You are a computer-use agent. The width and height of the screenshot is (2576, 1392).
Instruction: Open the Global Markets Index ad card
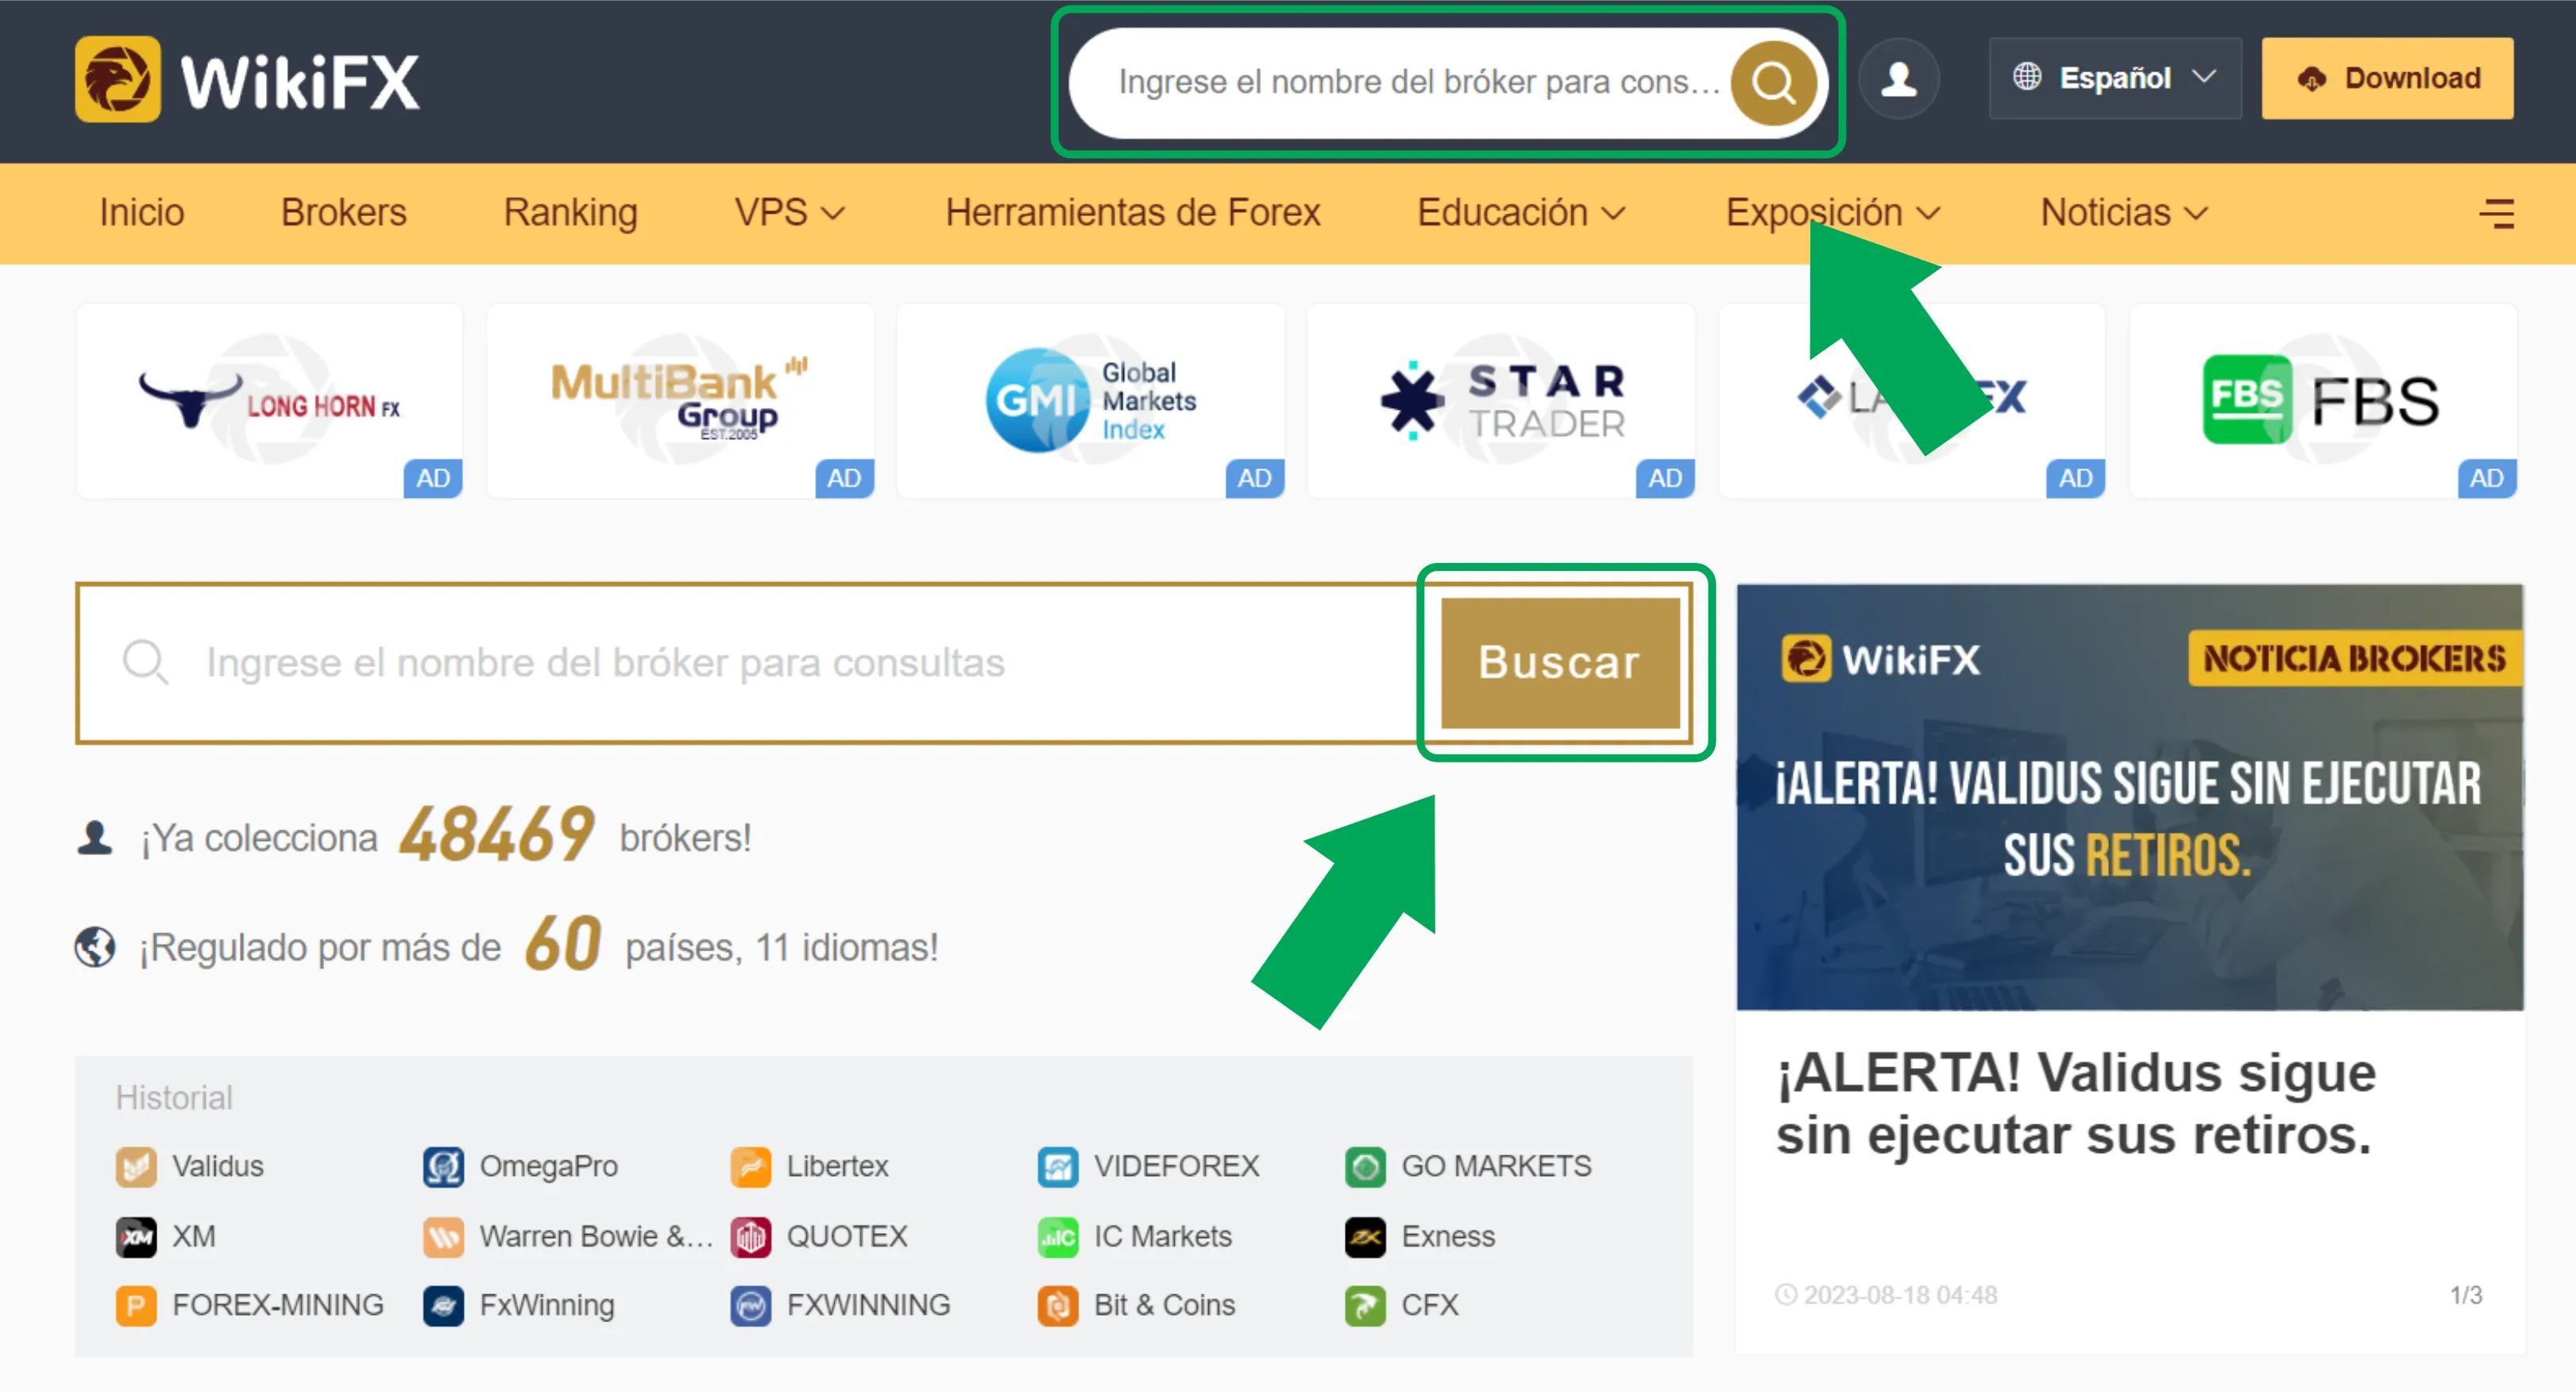pos(1091,401)
